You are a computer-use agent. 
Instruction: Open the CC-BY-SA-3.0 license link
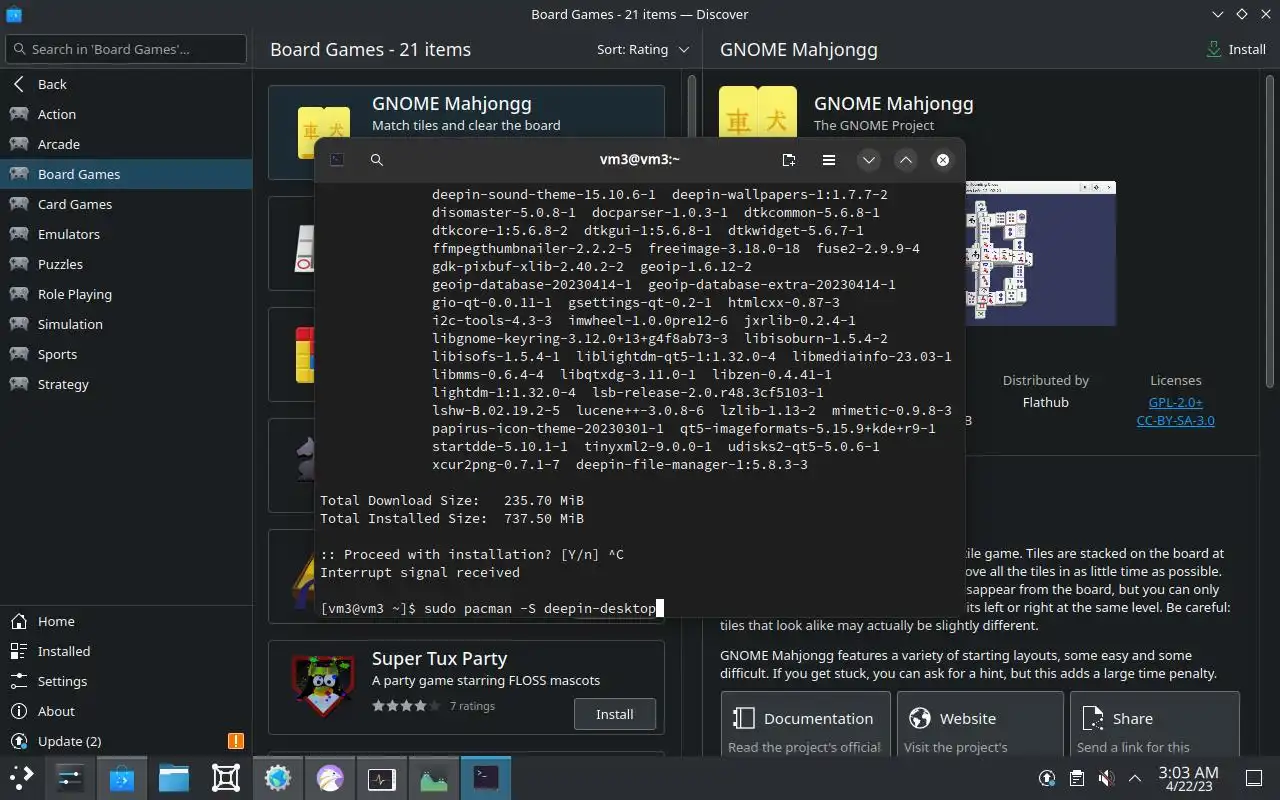point(1176,420)
